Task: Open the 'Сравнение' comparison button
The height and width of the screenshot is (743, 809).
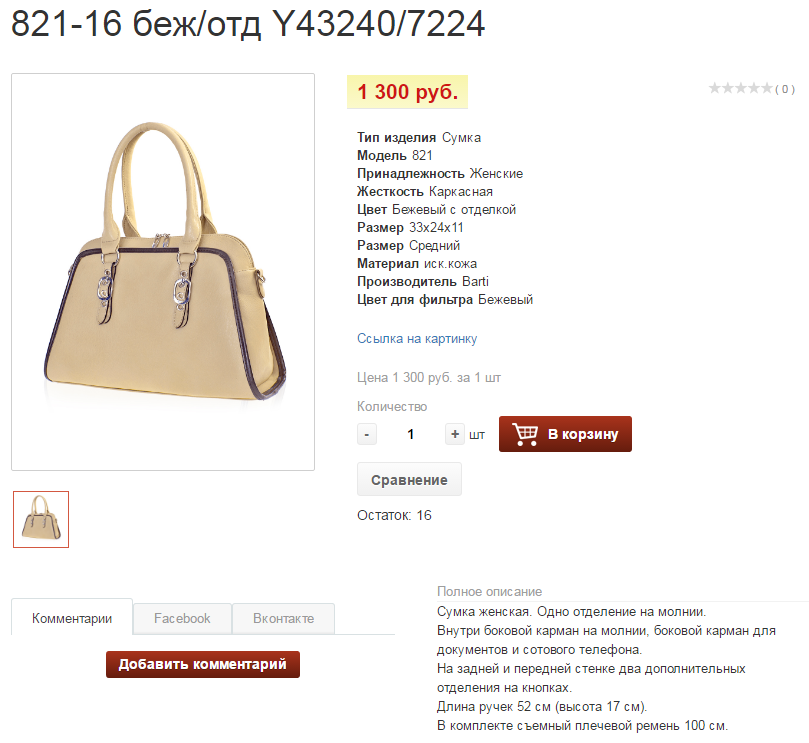Action: point(409,480)
